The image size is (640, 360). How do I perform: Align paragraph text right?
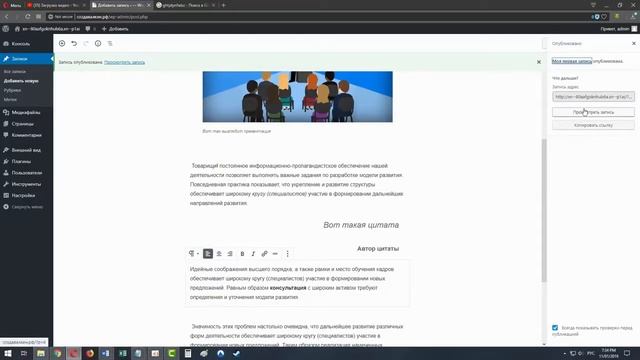pos(230,253)
